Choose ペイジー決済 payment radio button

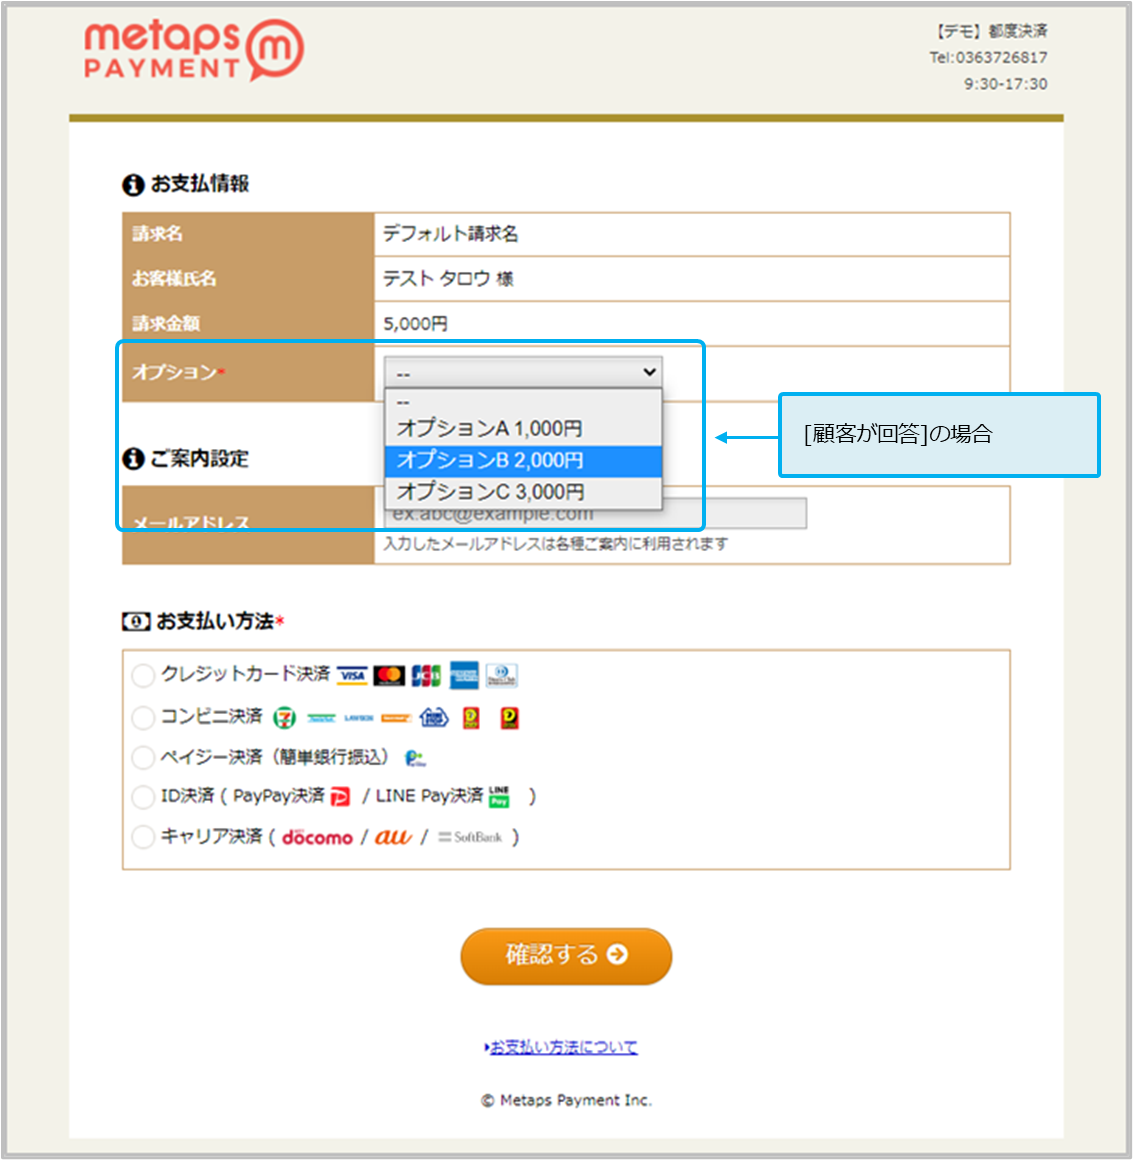[x=143, y=757]
